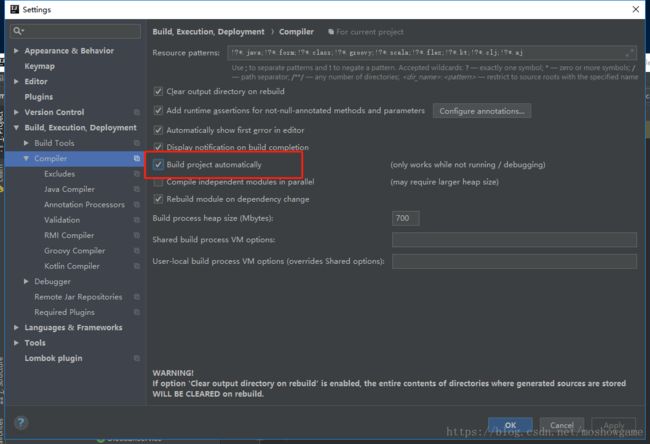
Task: Expand the Debugger node arrow
Action: click(x=26, y=281)
